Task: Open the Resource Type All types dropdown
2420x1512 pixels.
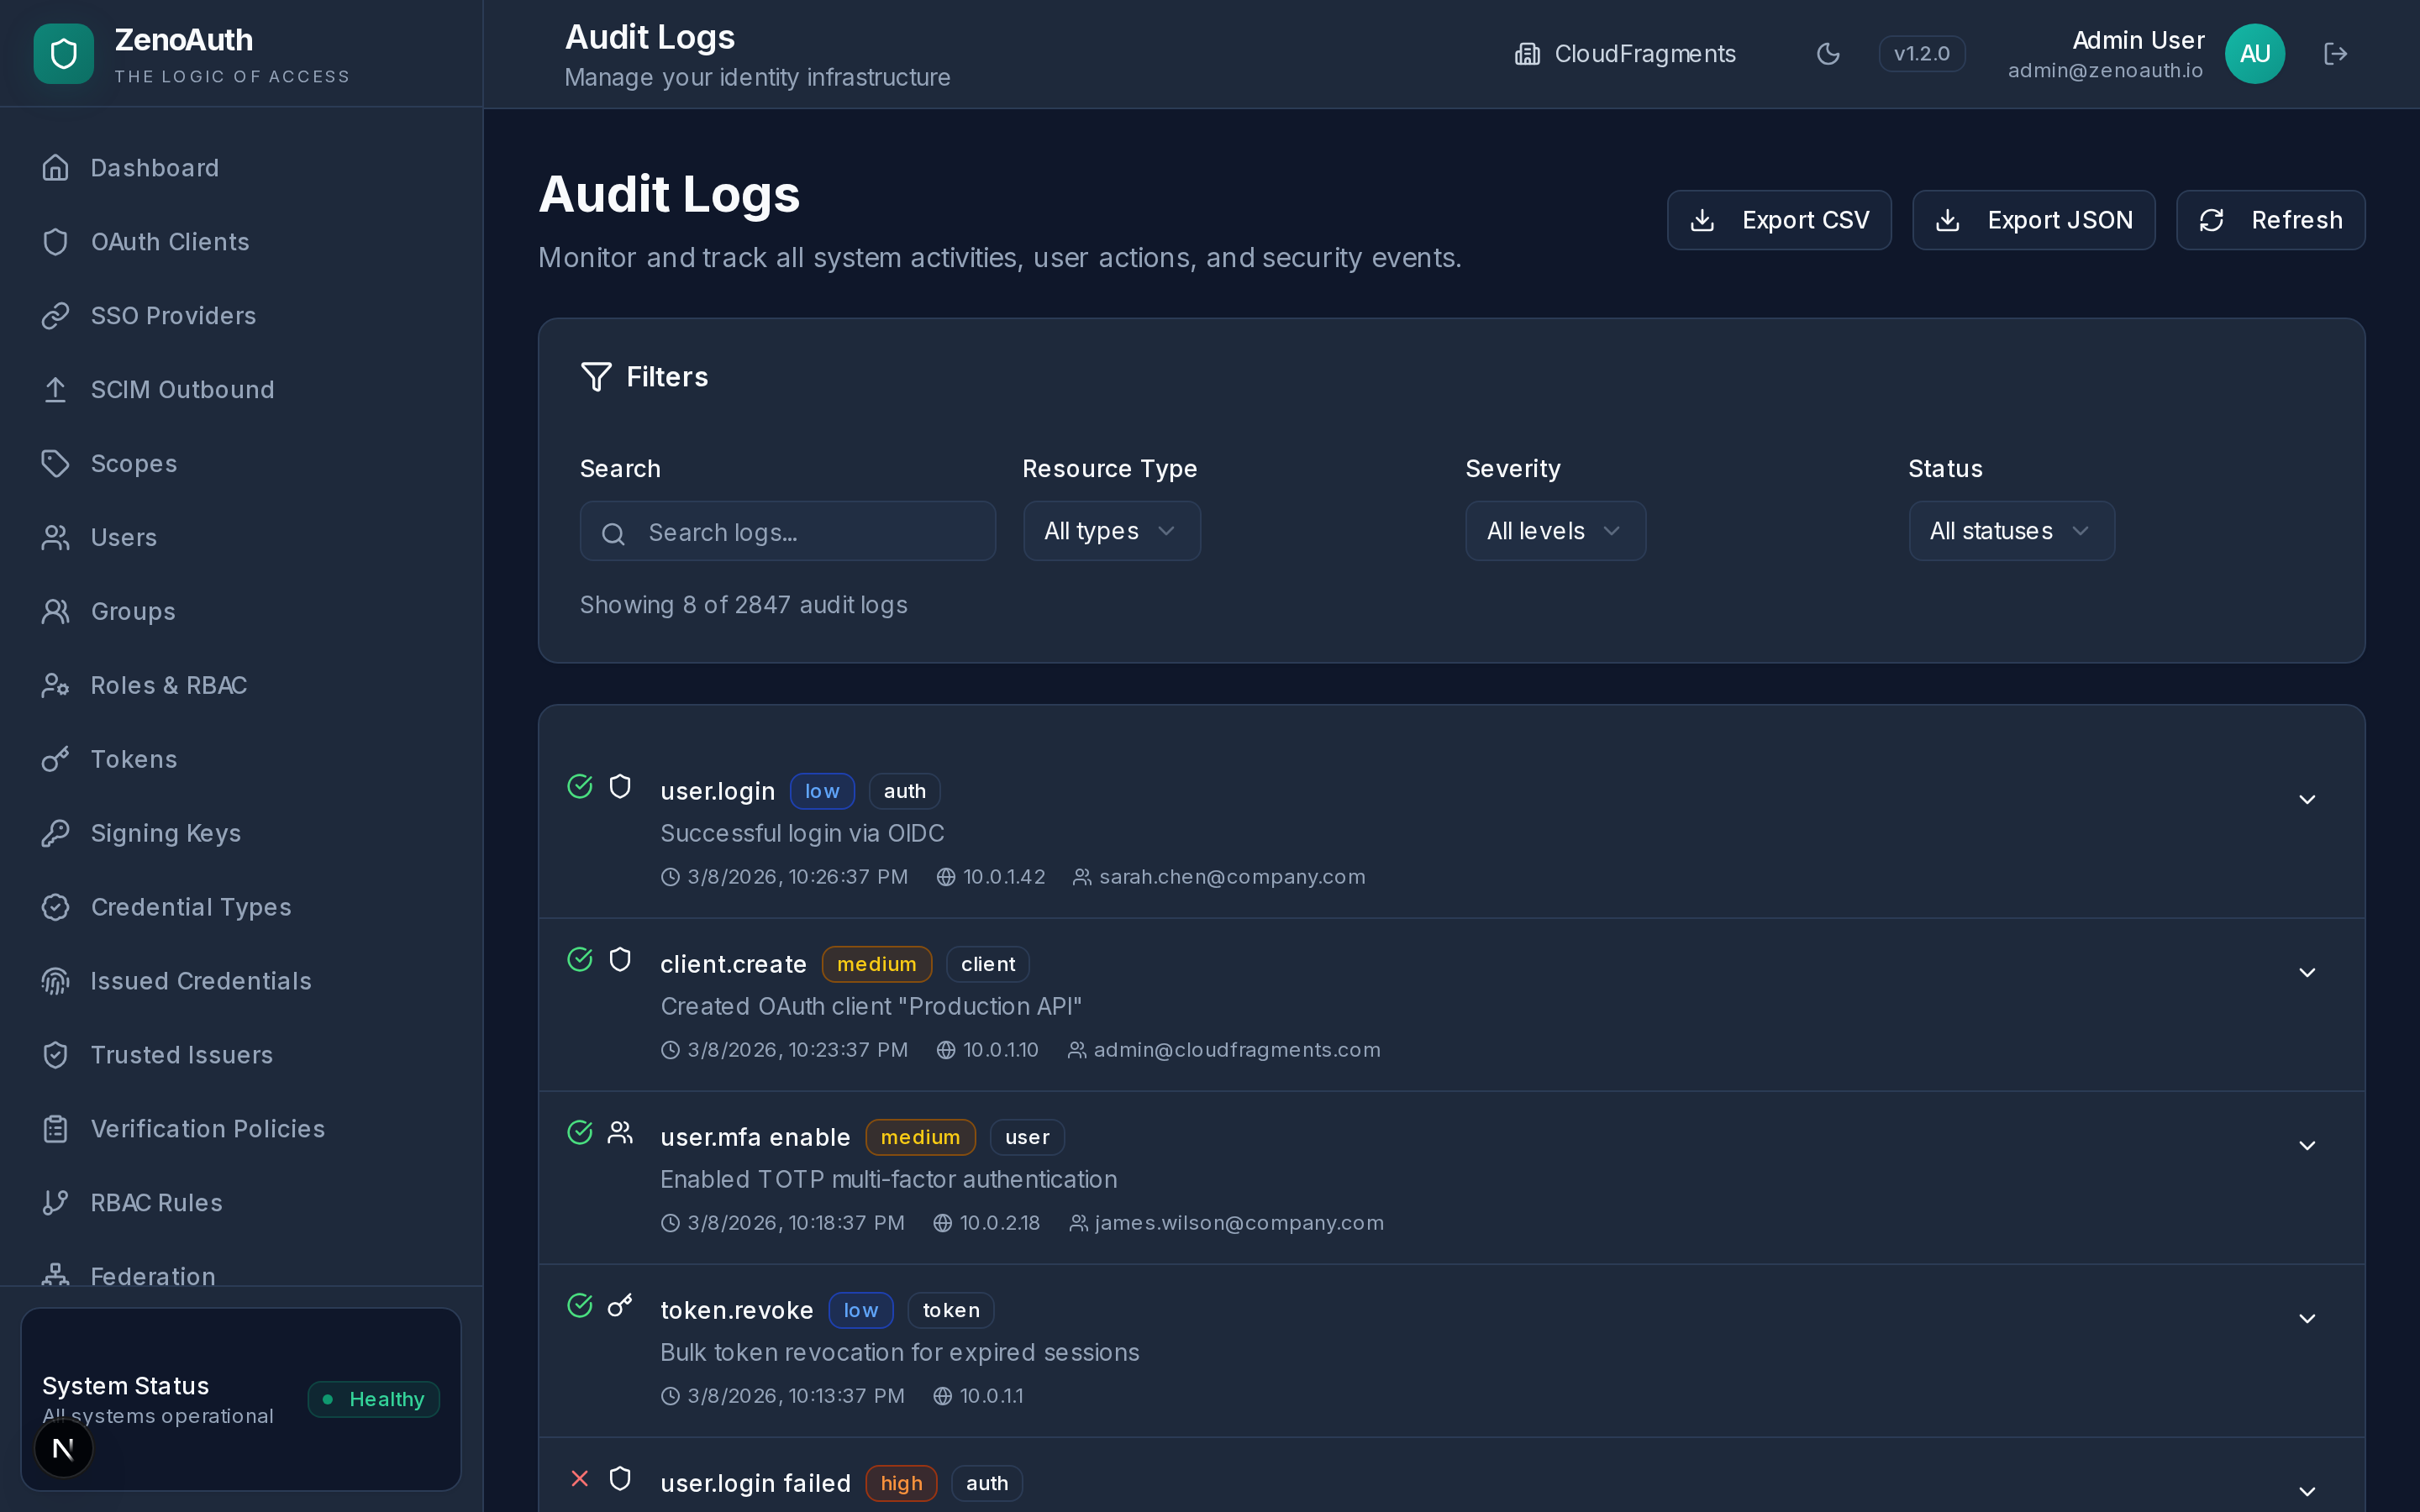Action: point(1110,531)
